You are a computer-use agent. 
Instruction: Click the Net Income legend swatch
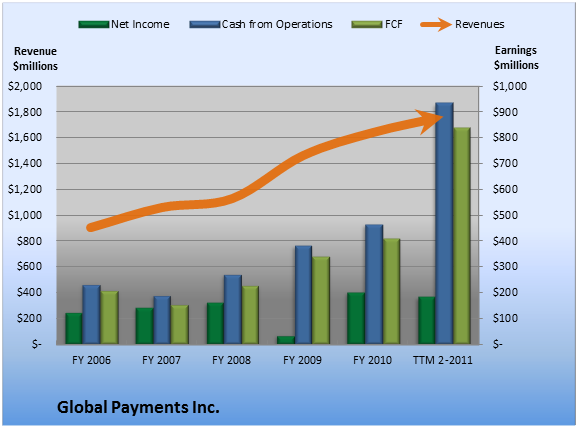point(94,25)
